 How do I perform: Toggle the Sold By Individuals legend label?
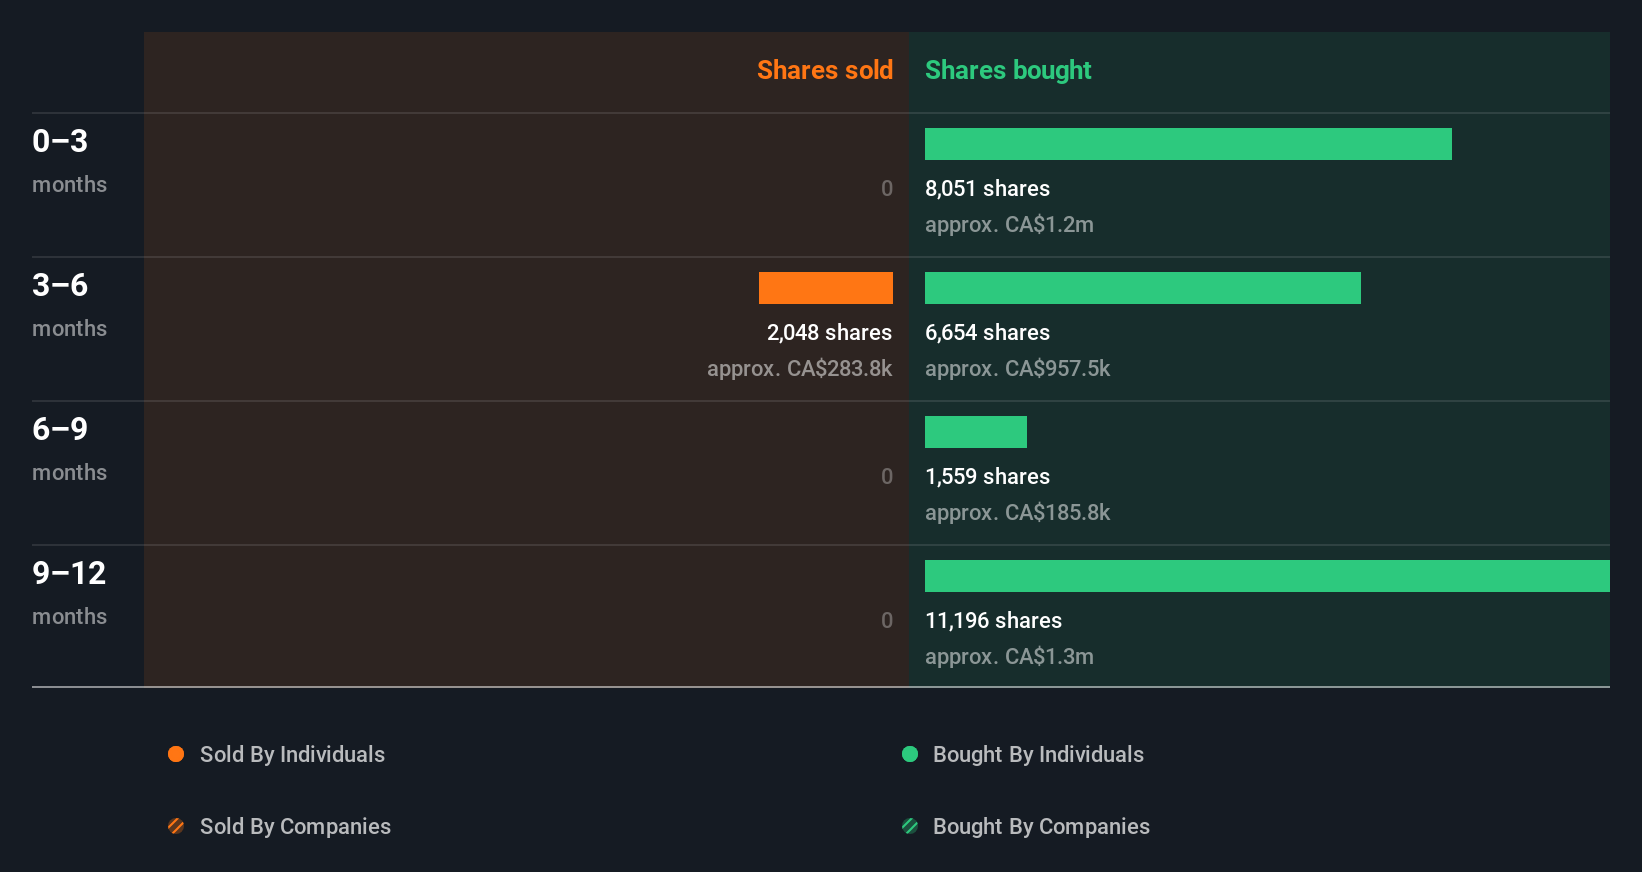[292, 754]
